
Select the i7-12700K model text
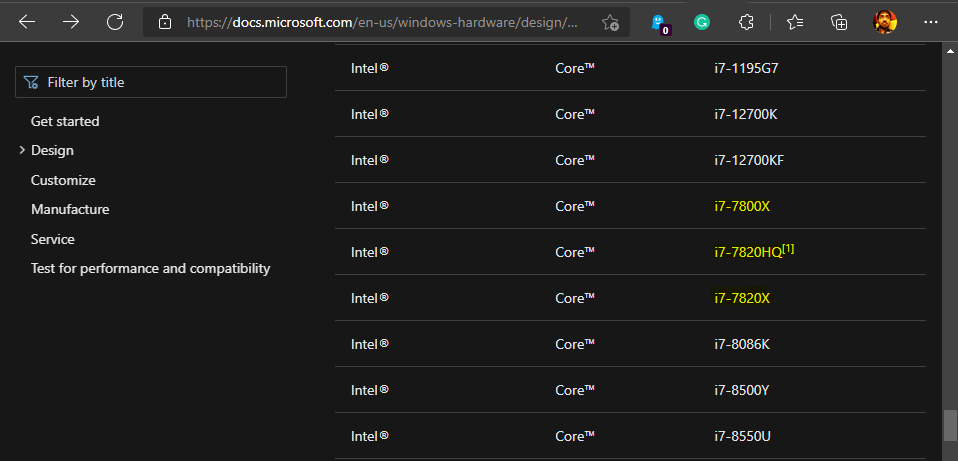point(746,114)
